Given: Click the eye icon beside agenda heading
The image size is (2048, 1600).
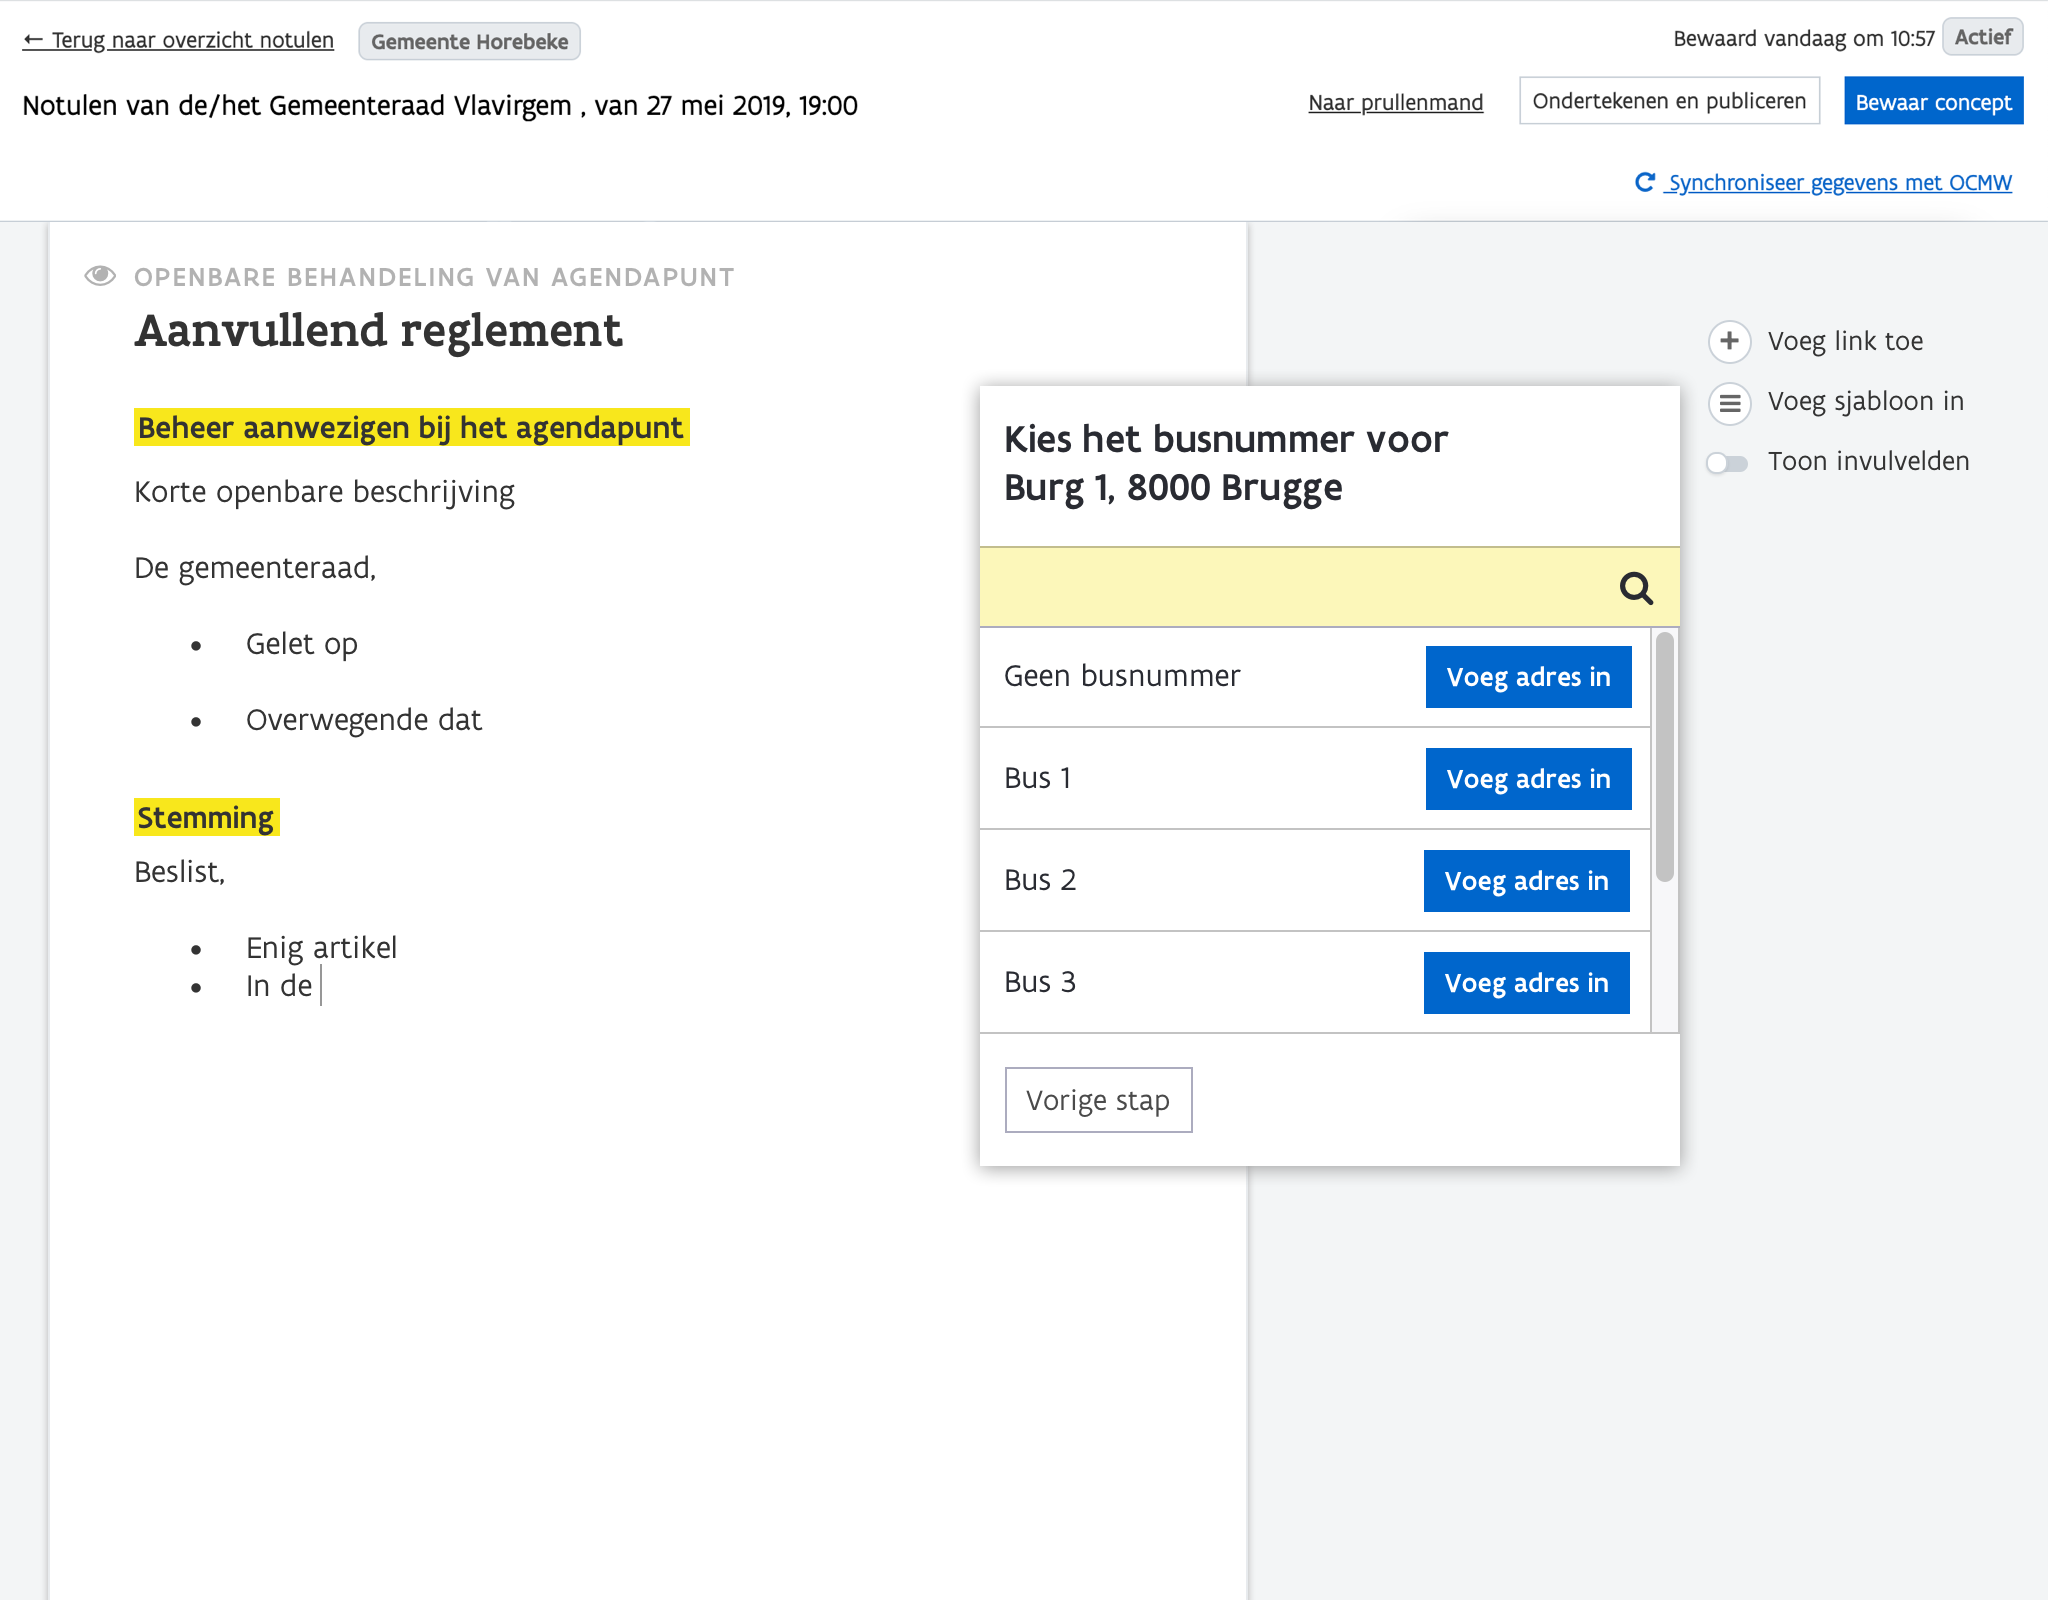Looking at the screenshot, I should coord(100,276).
